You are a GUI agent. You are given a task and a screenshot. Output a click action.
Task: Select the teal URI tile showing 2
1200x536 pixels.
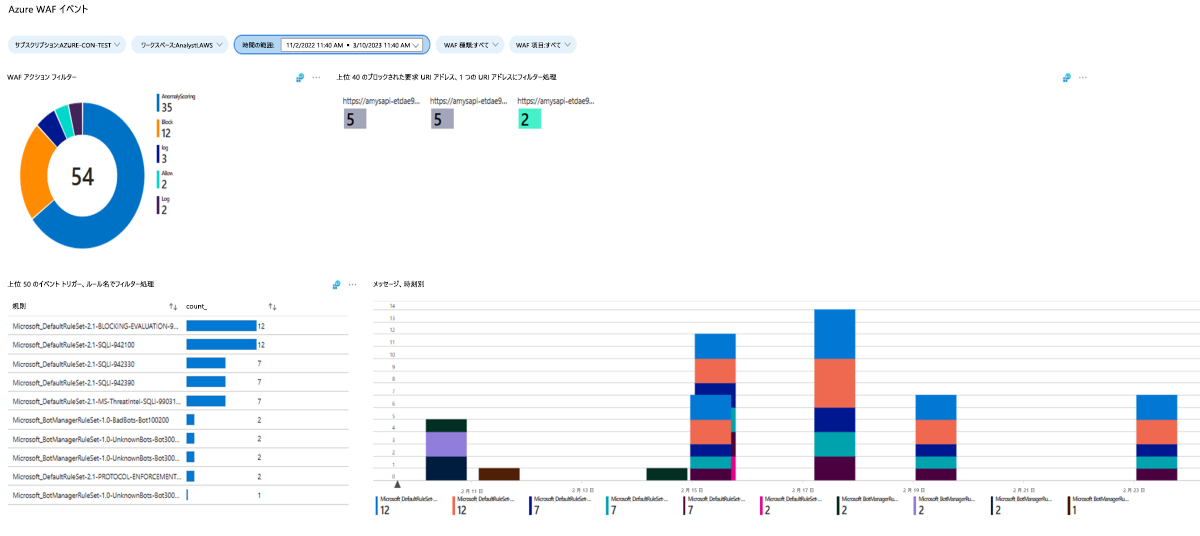click(530, 119)
